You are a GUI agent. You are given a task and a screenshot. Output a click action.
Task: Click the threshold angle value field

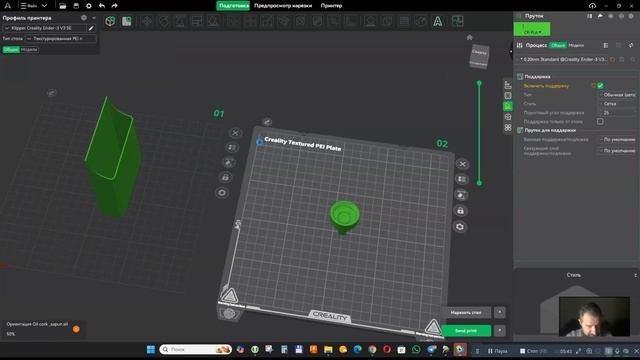pos(617,113)
